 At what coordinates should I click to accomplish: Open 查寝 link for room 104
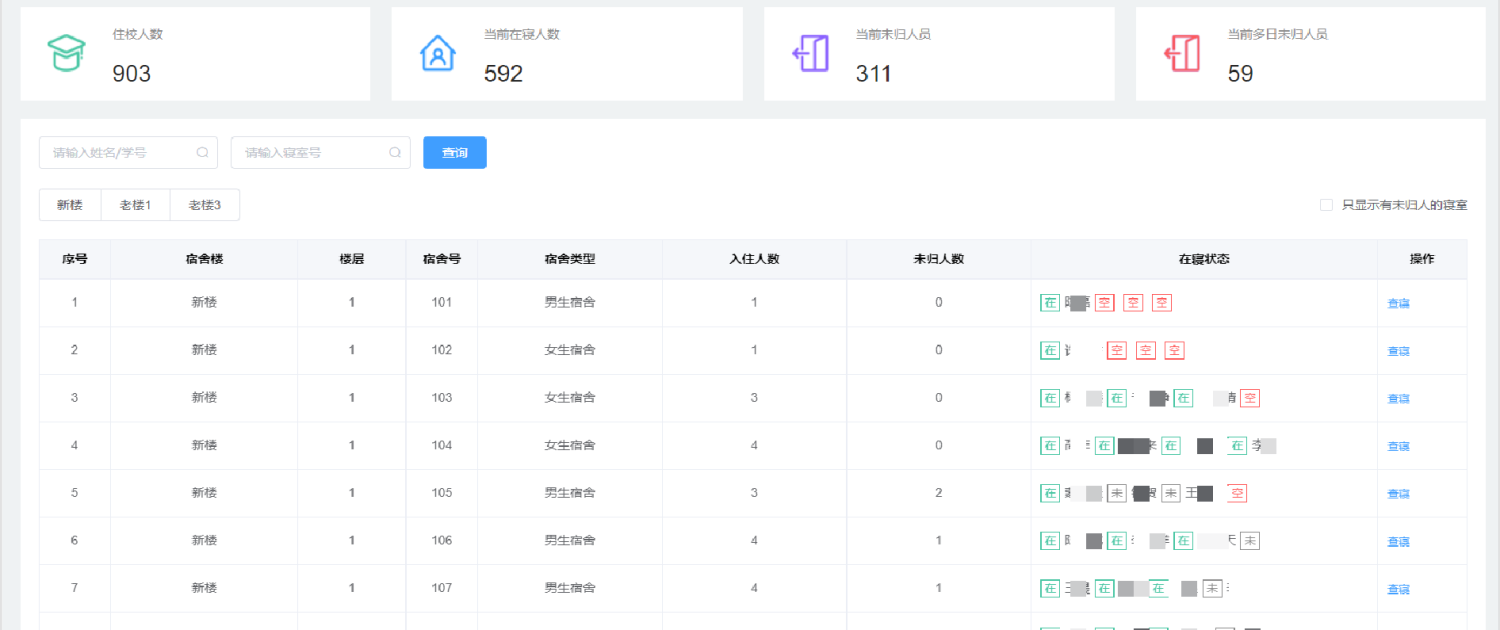click(1398, 446)
